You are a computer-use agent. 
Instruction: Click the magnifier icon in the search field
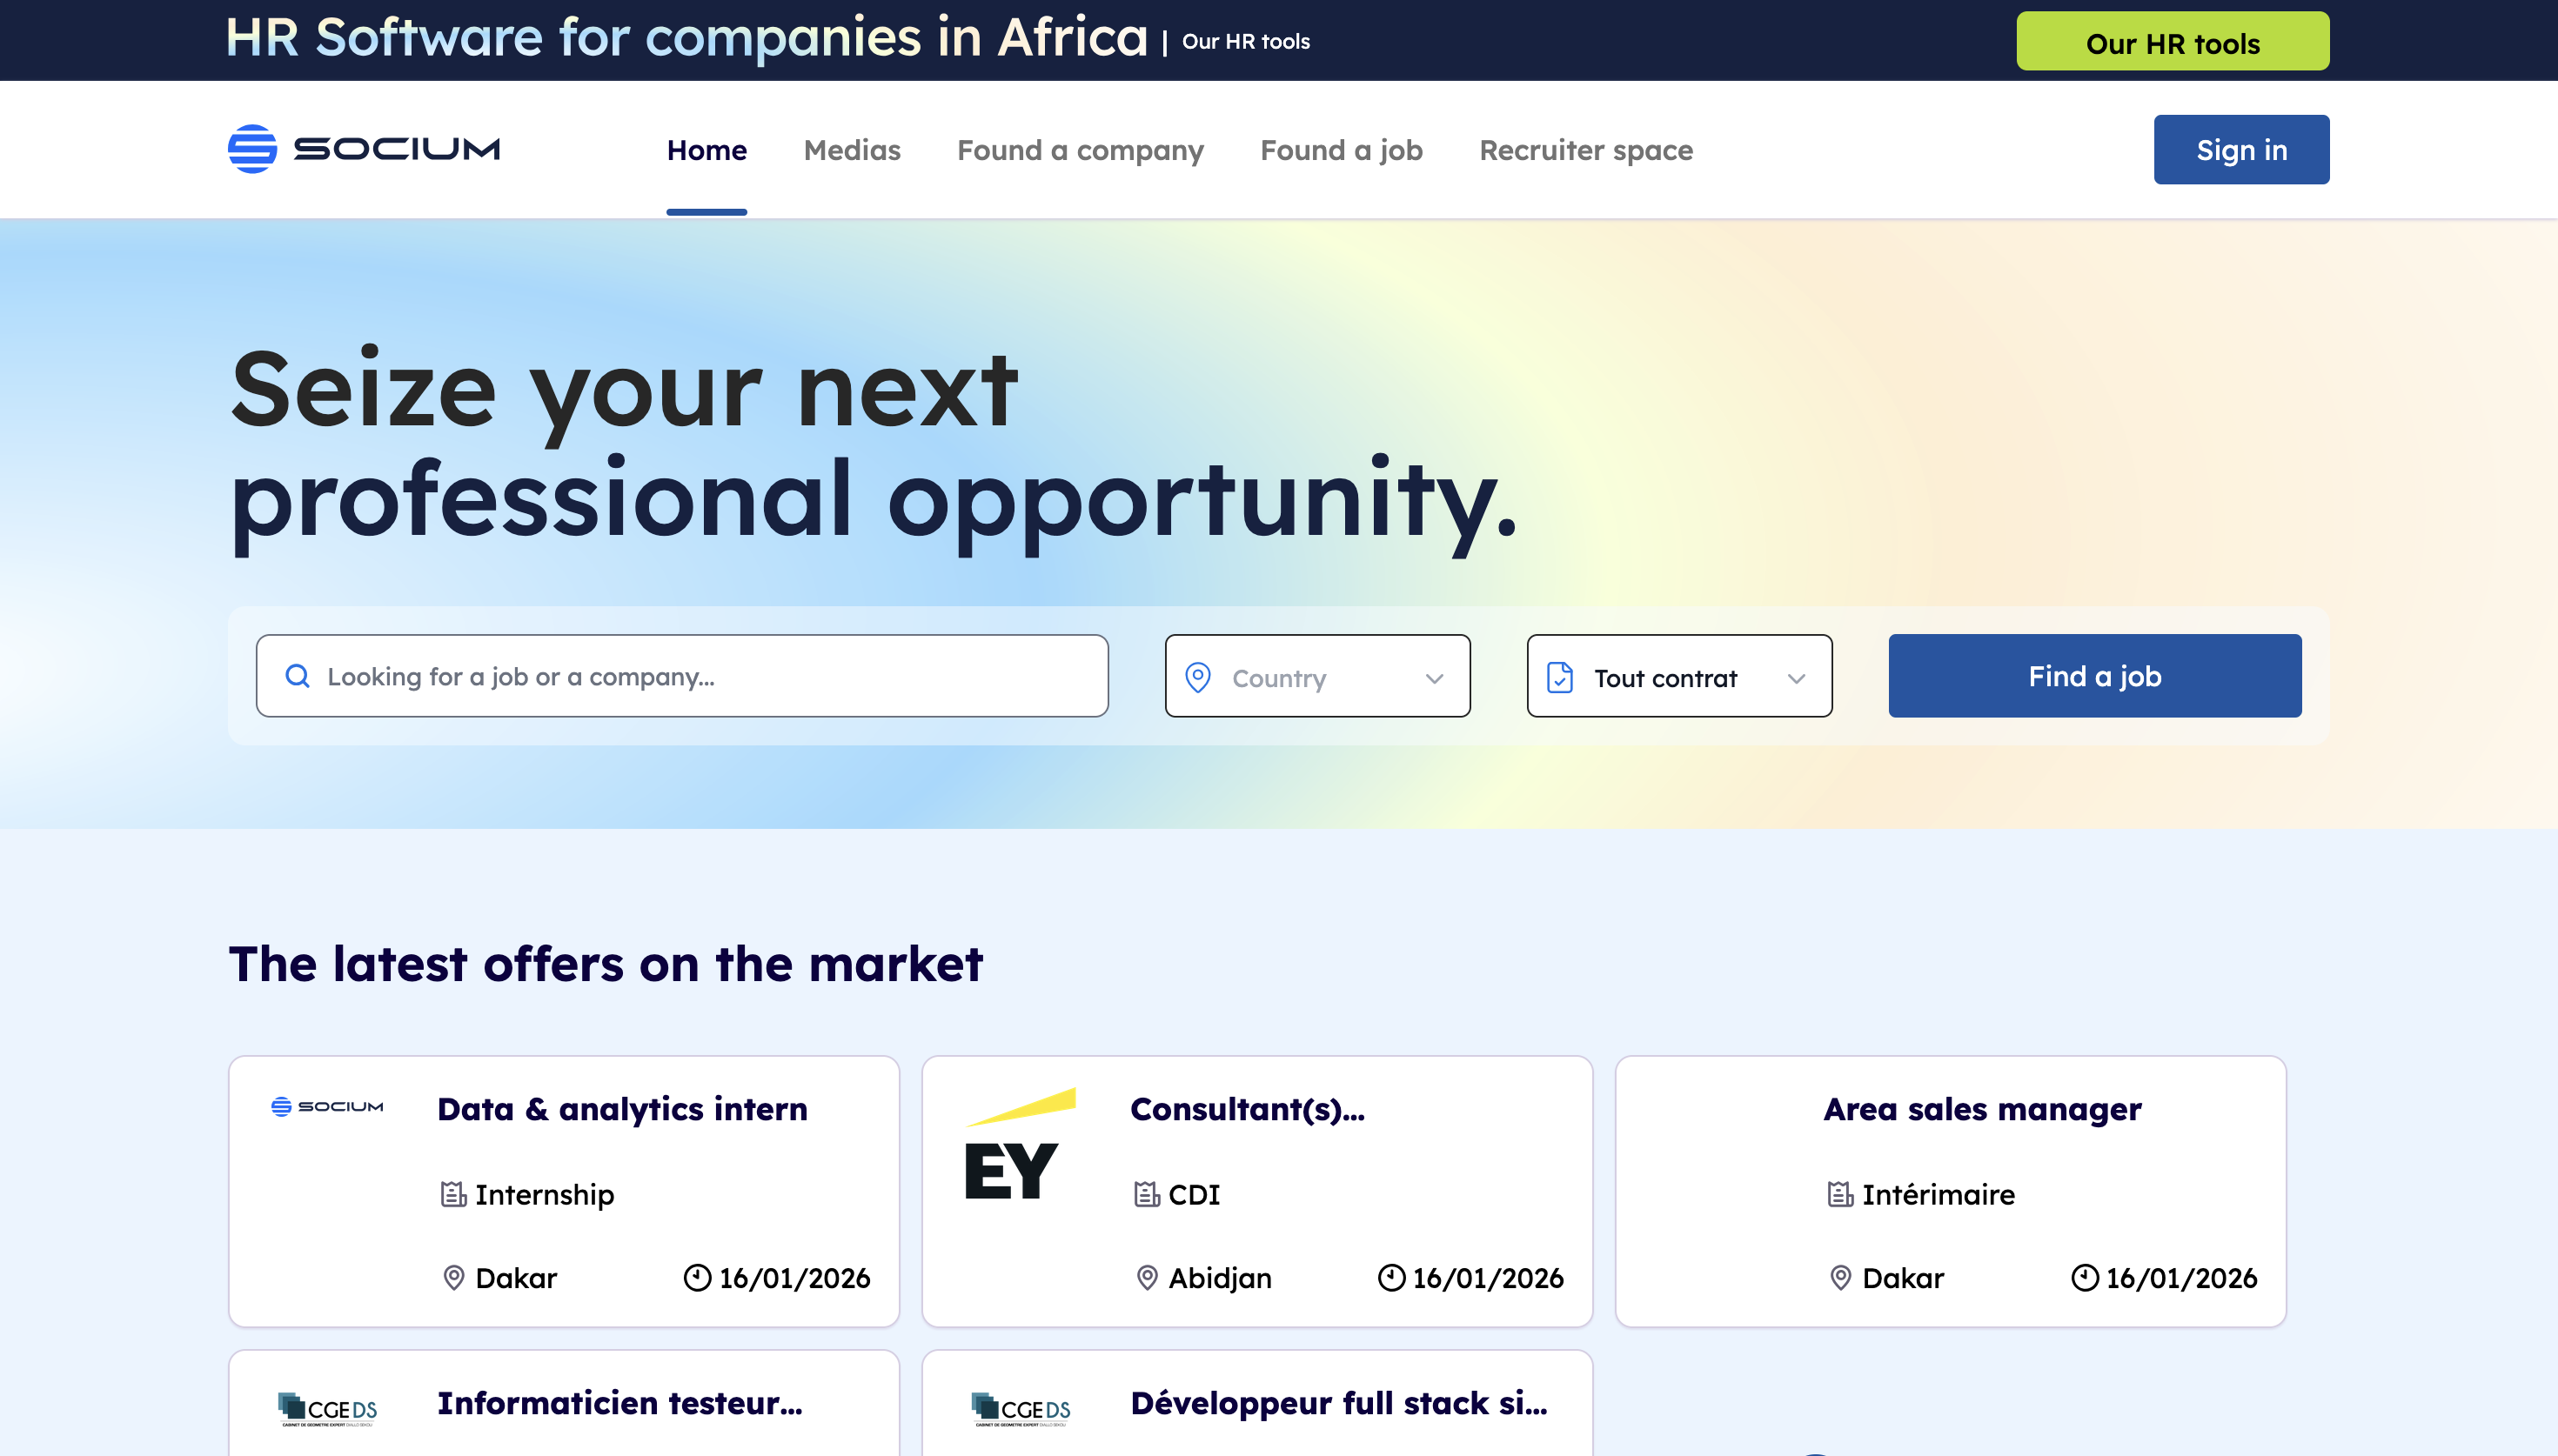pyautogui.click(x=297, y=676)
